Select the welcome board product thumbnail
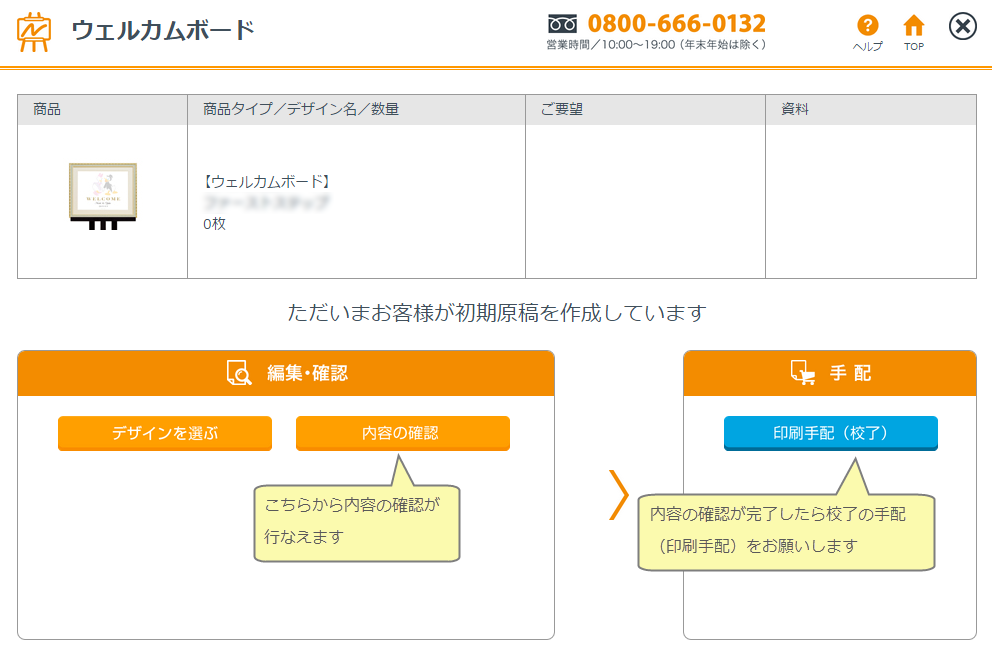The image size is (992, 660). click(x=102, y=196)
